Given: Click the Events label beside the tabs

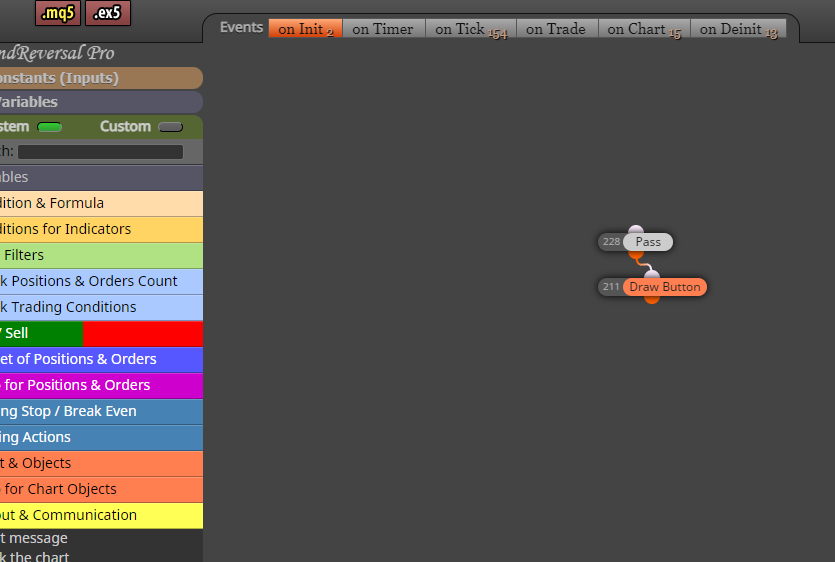Looking at the screenshot, I should (241, 28).
